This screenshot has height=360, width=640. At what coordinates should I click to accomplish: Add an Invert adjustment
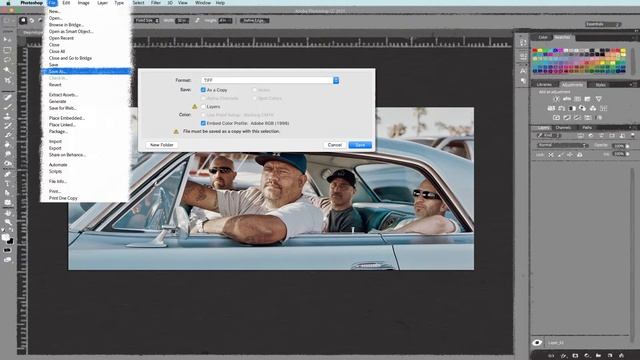[556, 118]
